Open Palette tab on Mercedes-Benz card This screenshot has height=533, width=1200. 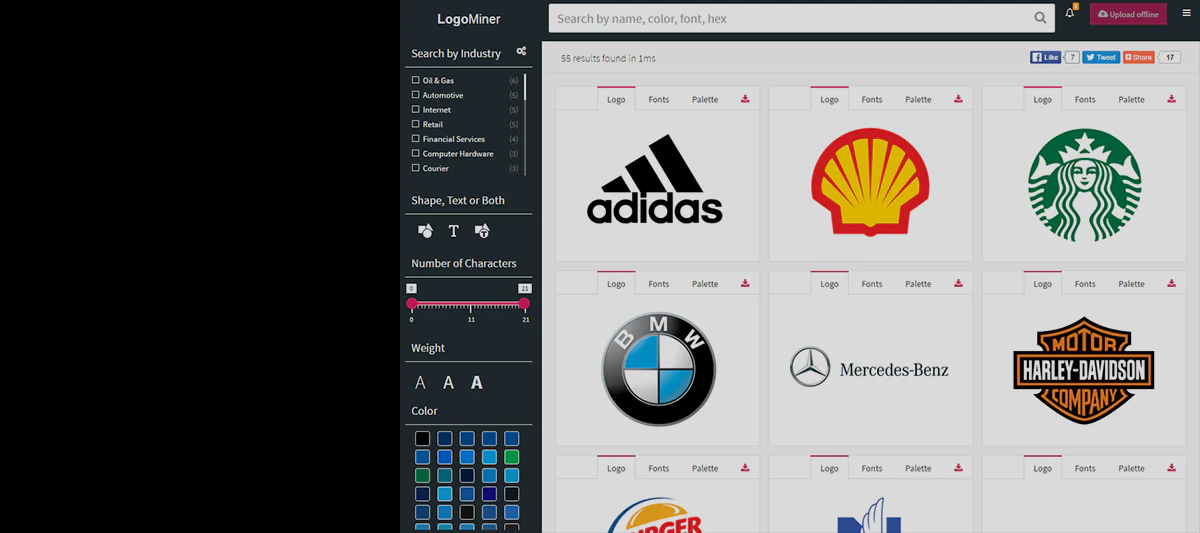(918, 283)
